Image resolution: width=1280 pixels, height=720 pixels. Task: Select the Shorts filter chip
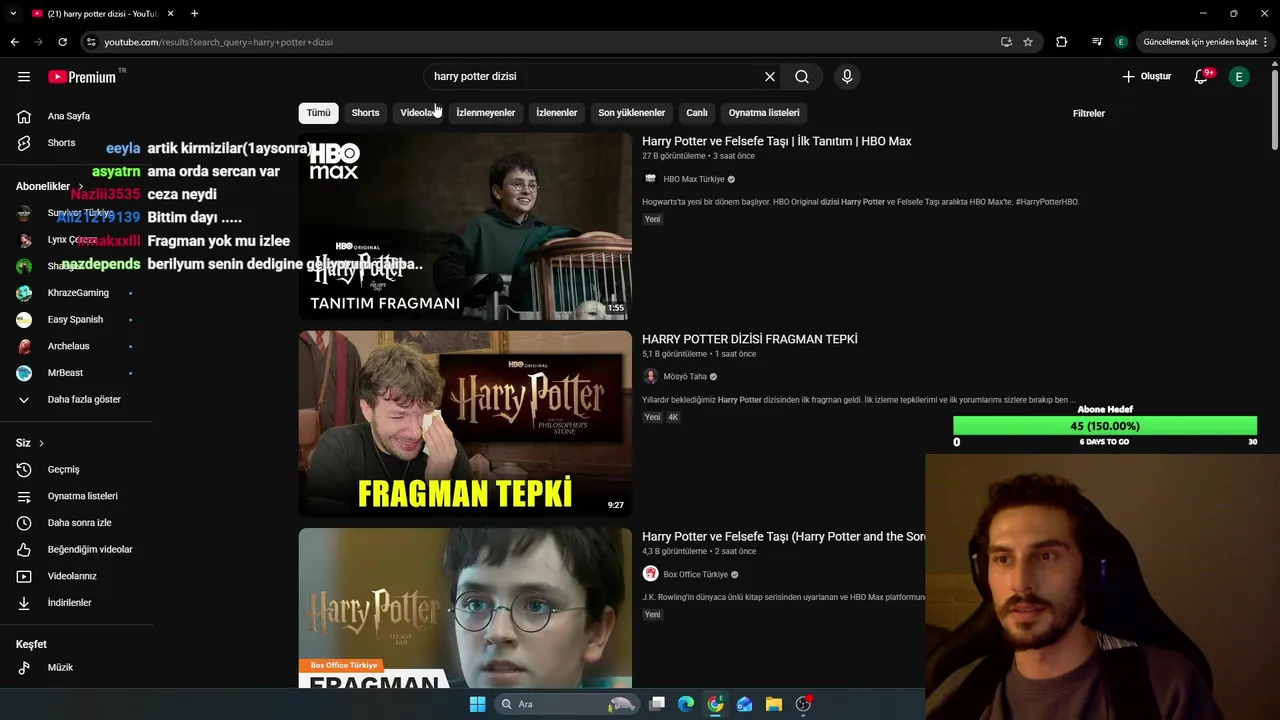click(x=365, y=113)
